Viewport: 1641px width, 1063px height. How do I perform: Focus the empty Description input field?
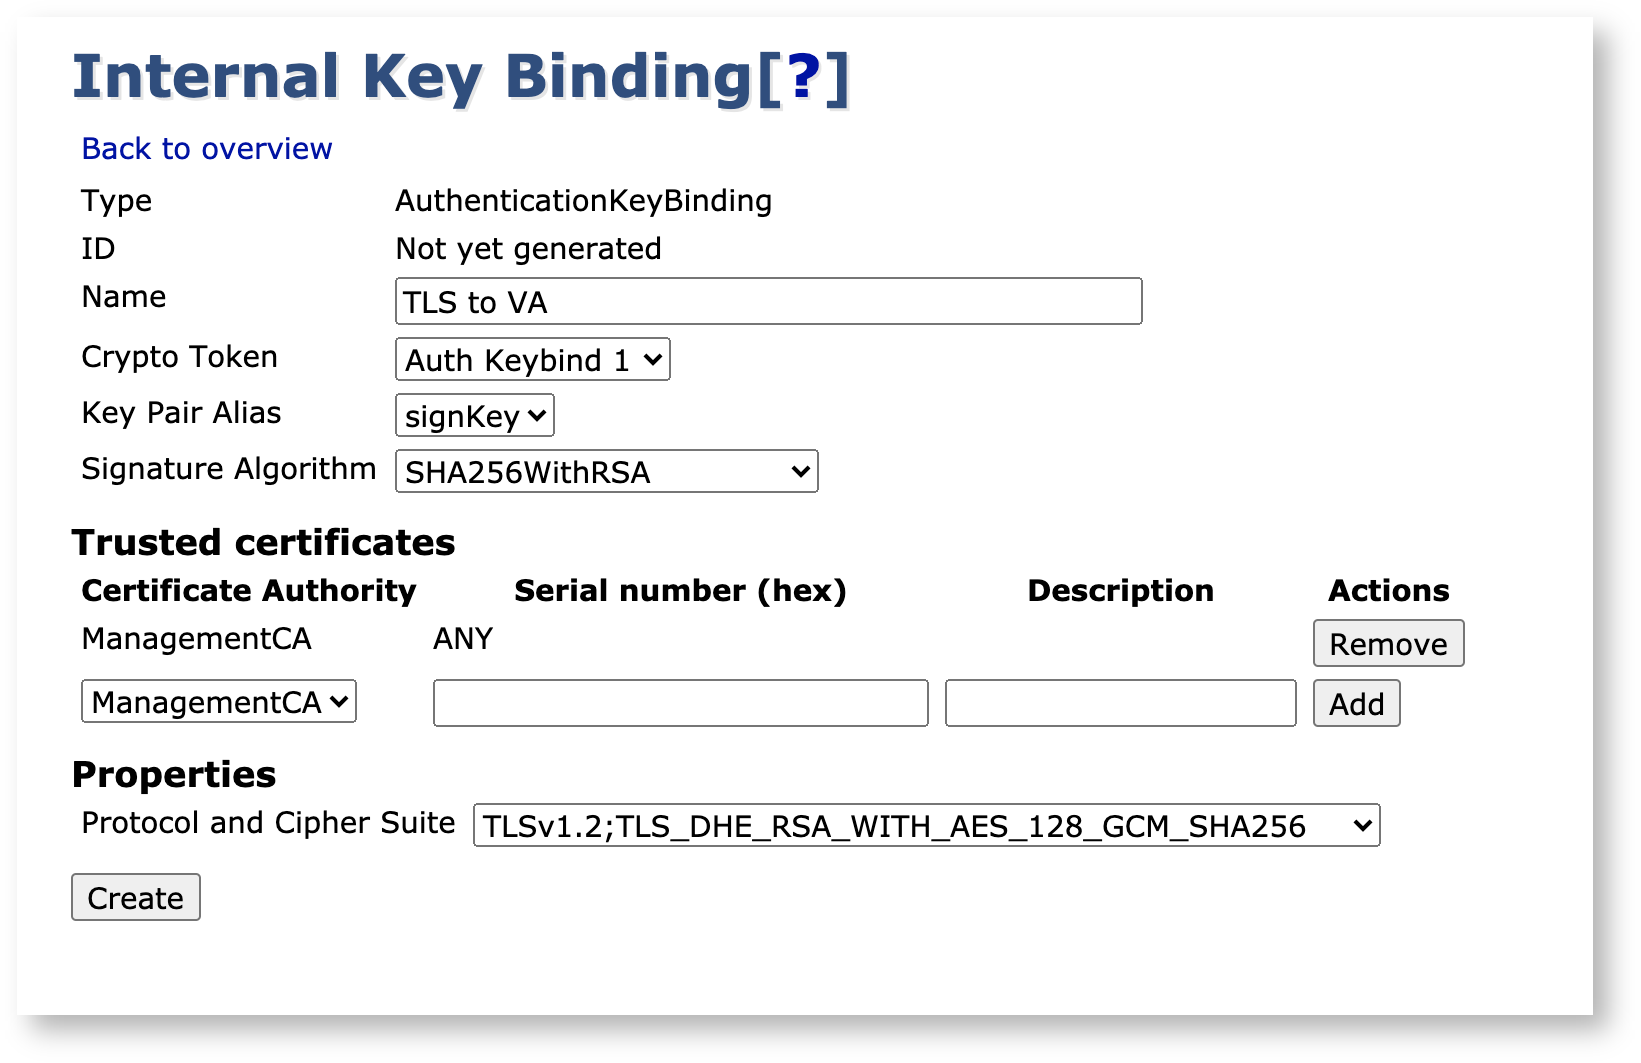[x=1120, y=704]
